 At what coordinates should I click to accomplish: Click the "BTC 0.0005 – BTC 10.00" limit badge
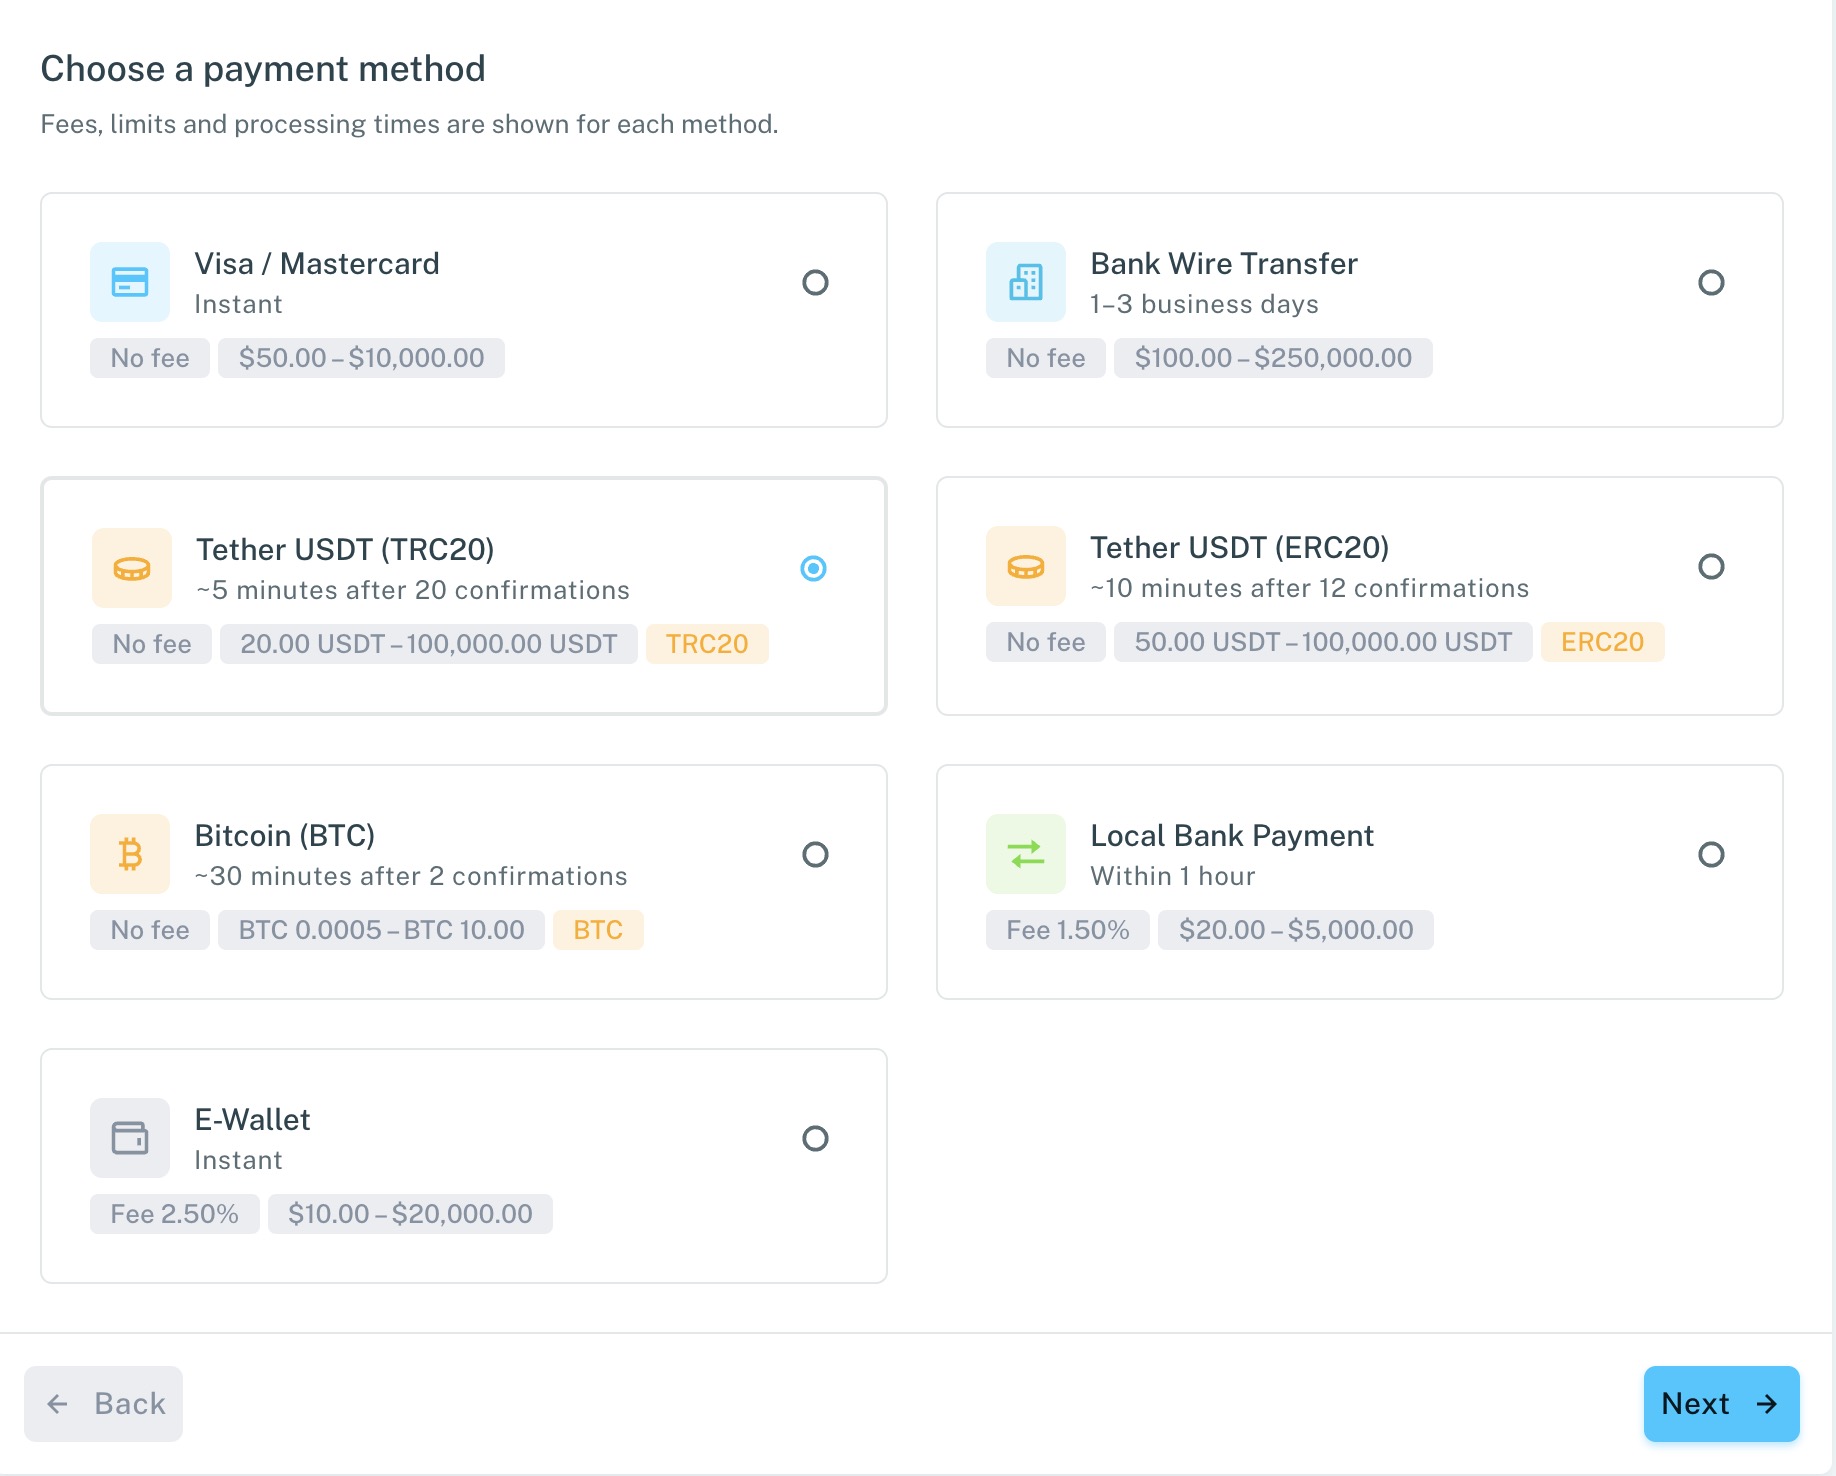click(381, 930)
